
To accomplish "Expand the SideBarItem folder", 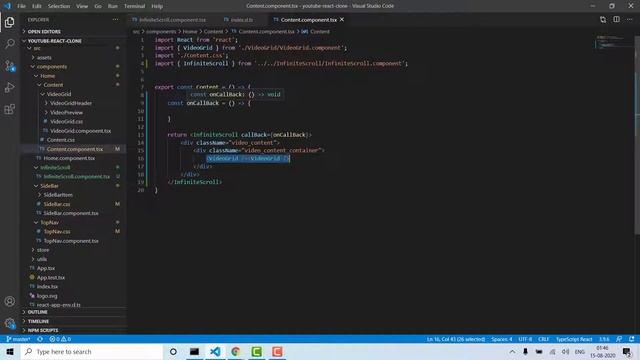I will [x=58, y=195].
